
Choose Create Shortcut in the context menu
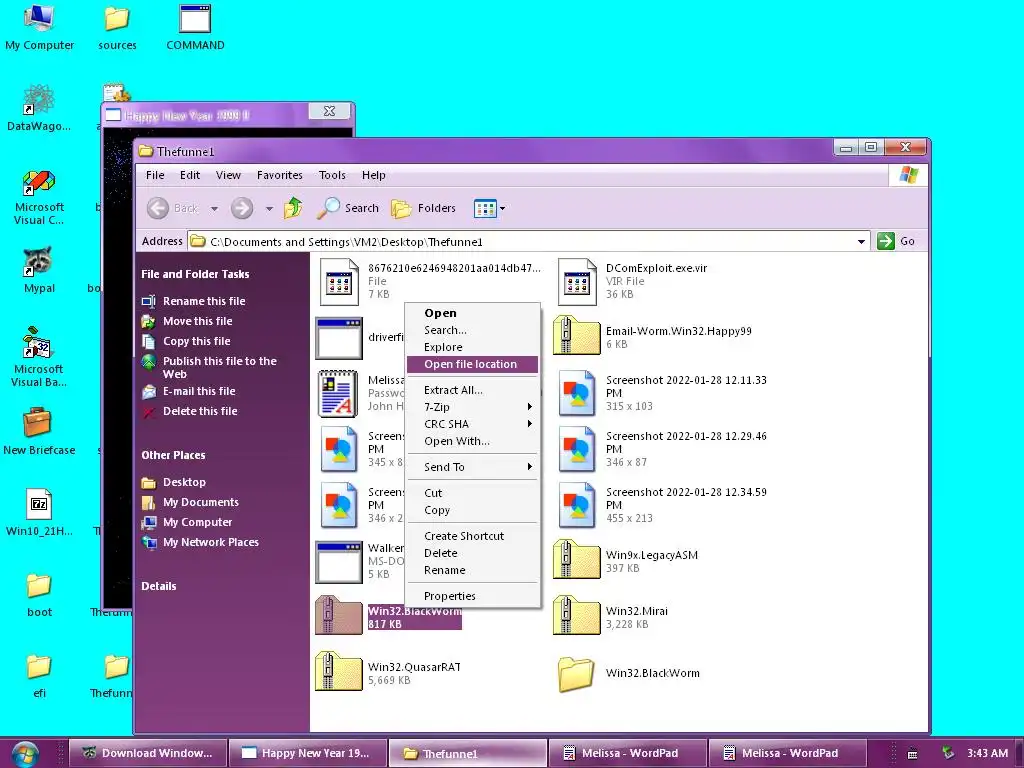472,536
